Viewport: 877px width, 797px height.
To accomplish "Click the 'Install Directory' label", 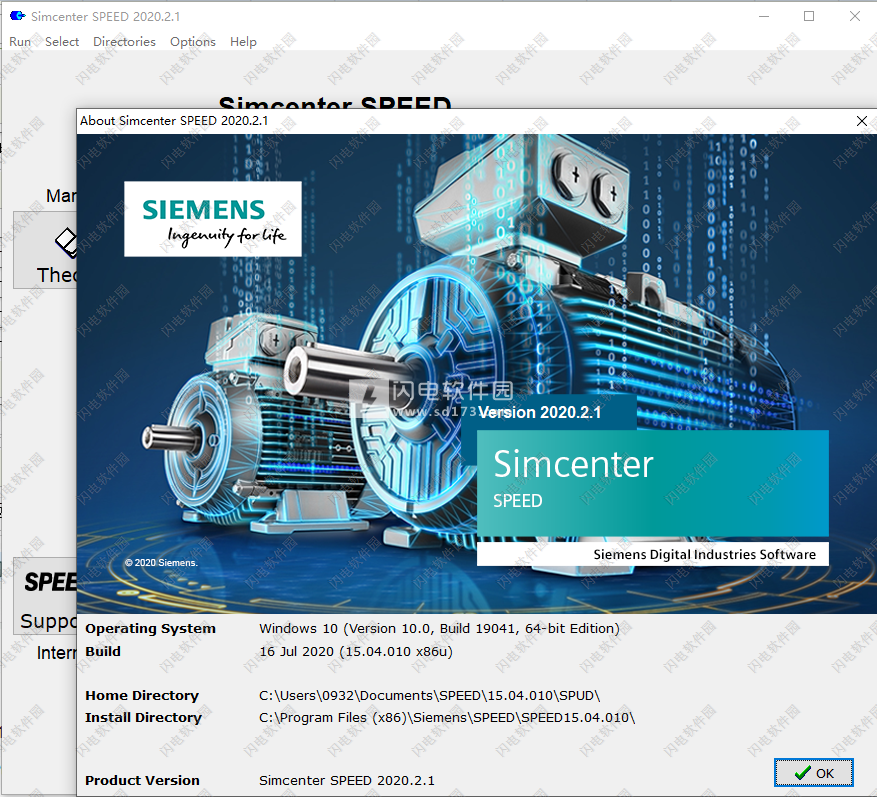I will tap(144, 718).
